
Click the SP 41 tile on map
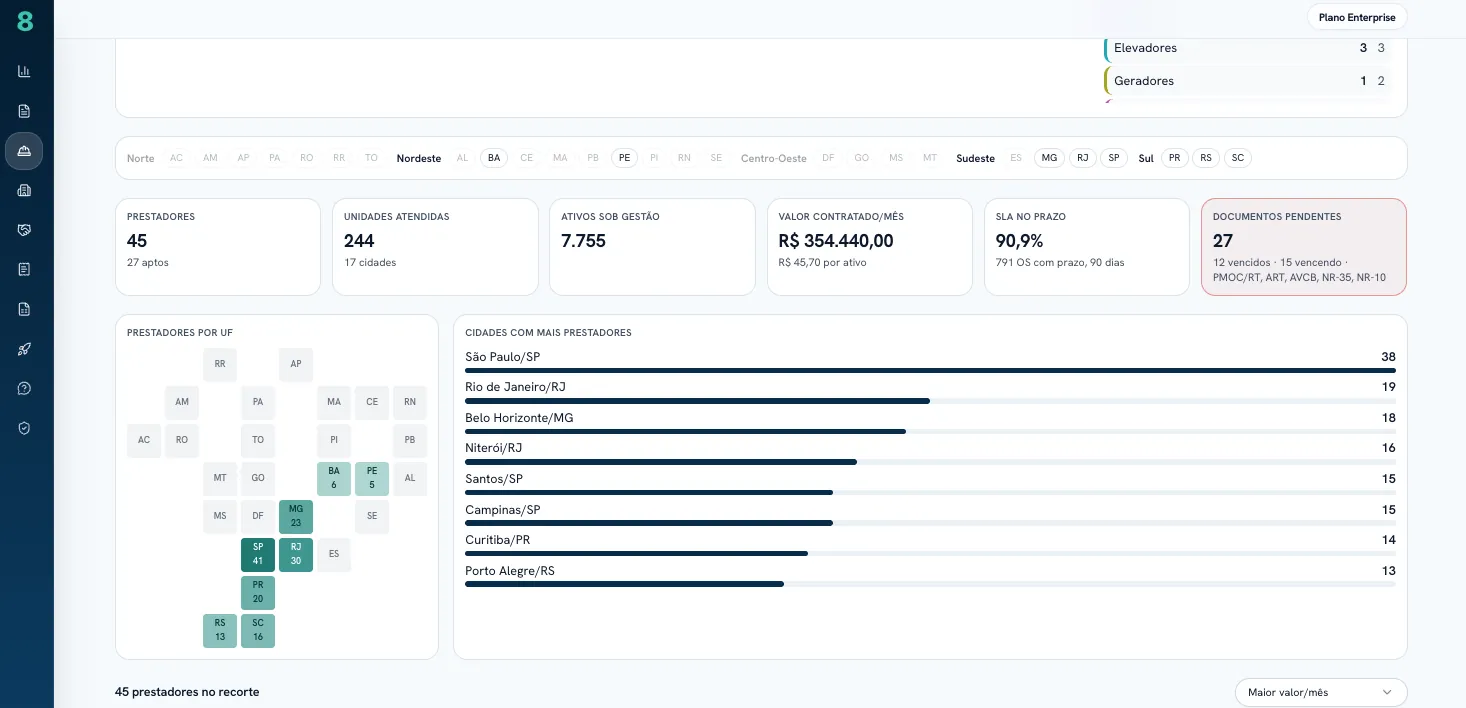click(x=258, y=555)
